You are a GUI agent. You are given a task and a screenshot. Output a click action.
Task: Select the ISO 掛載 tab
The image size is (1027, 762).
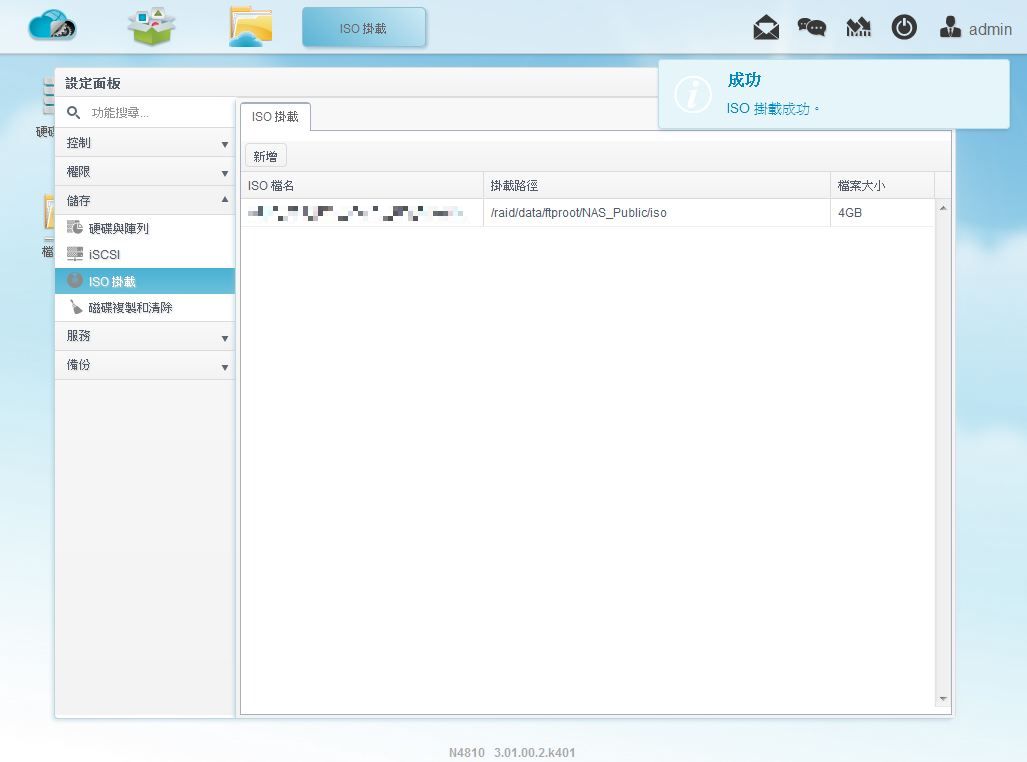coord(275,117)
